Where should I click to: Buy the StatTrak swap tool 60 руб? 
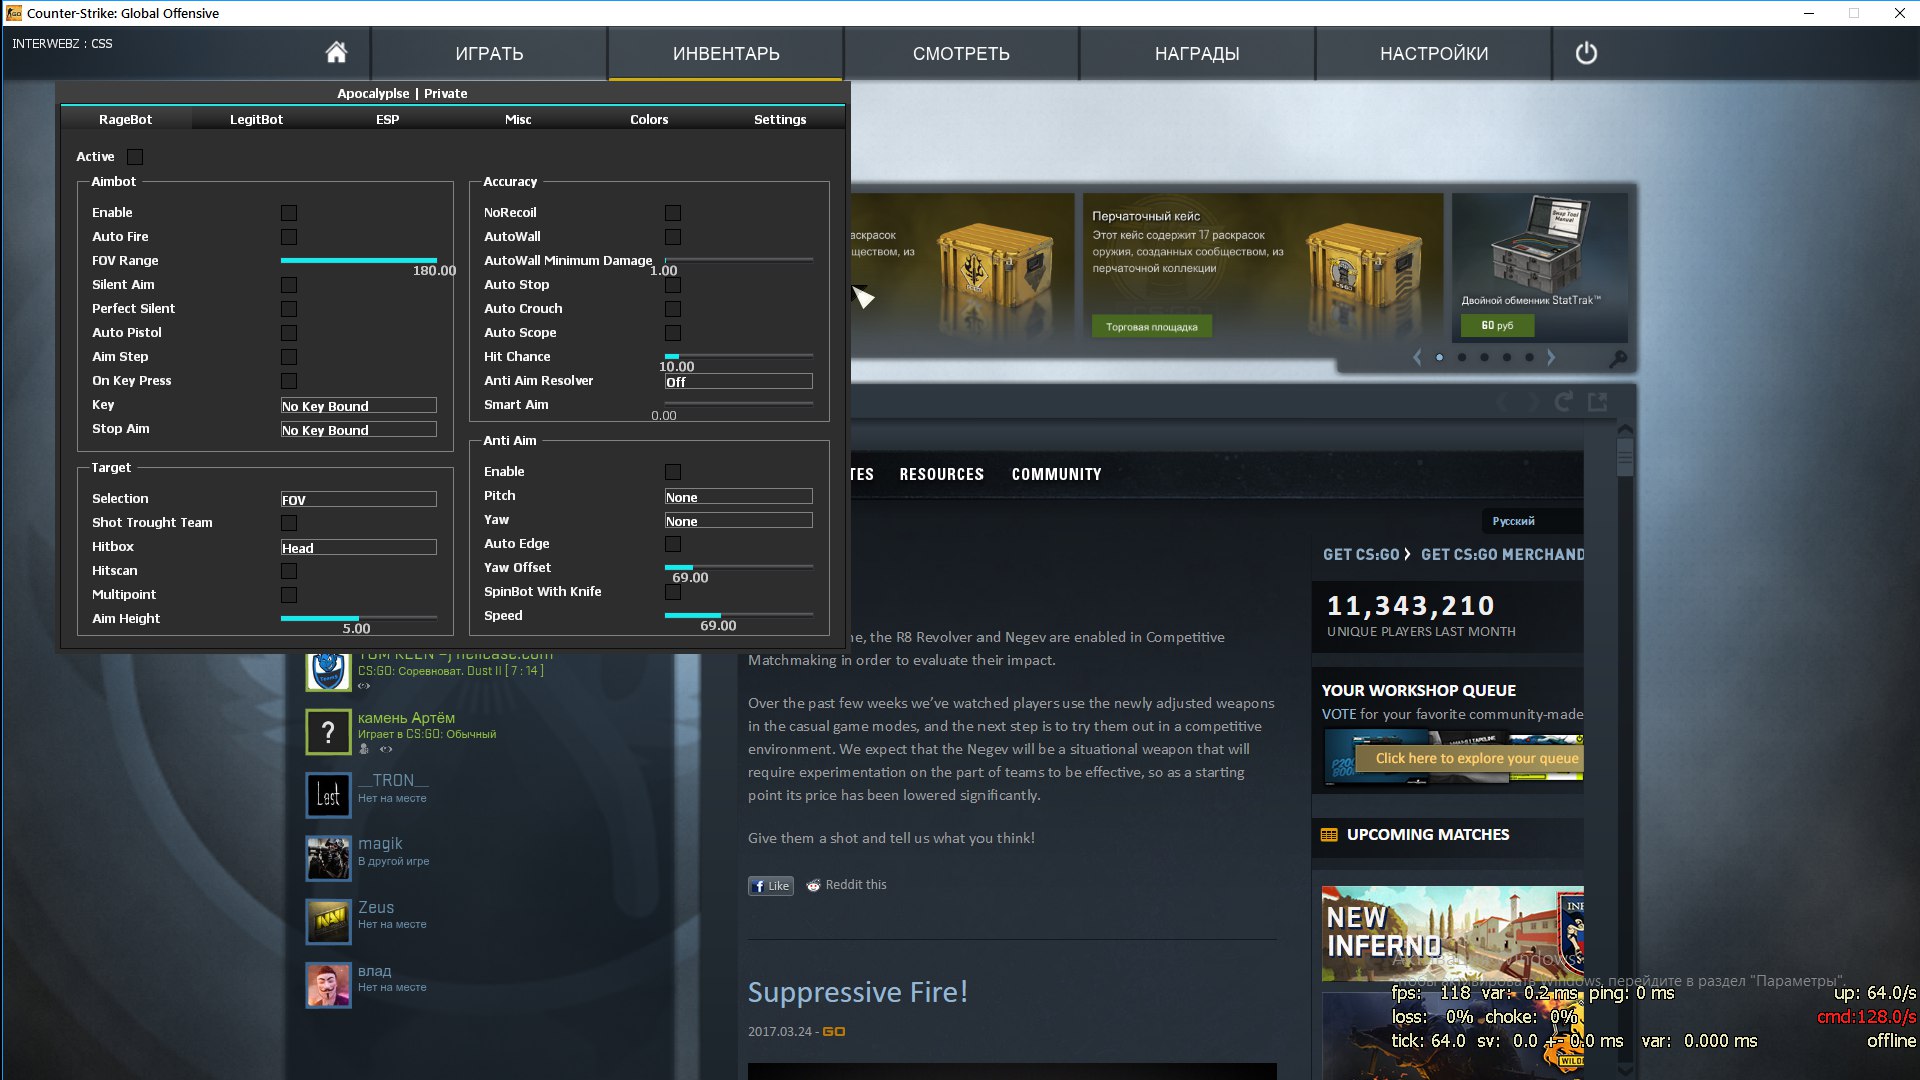[x=1497, y=325]
